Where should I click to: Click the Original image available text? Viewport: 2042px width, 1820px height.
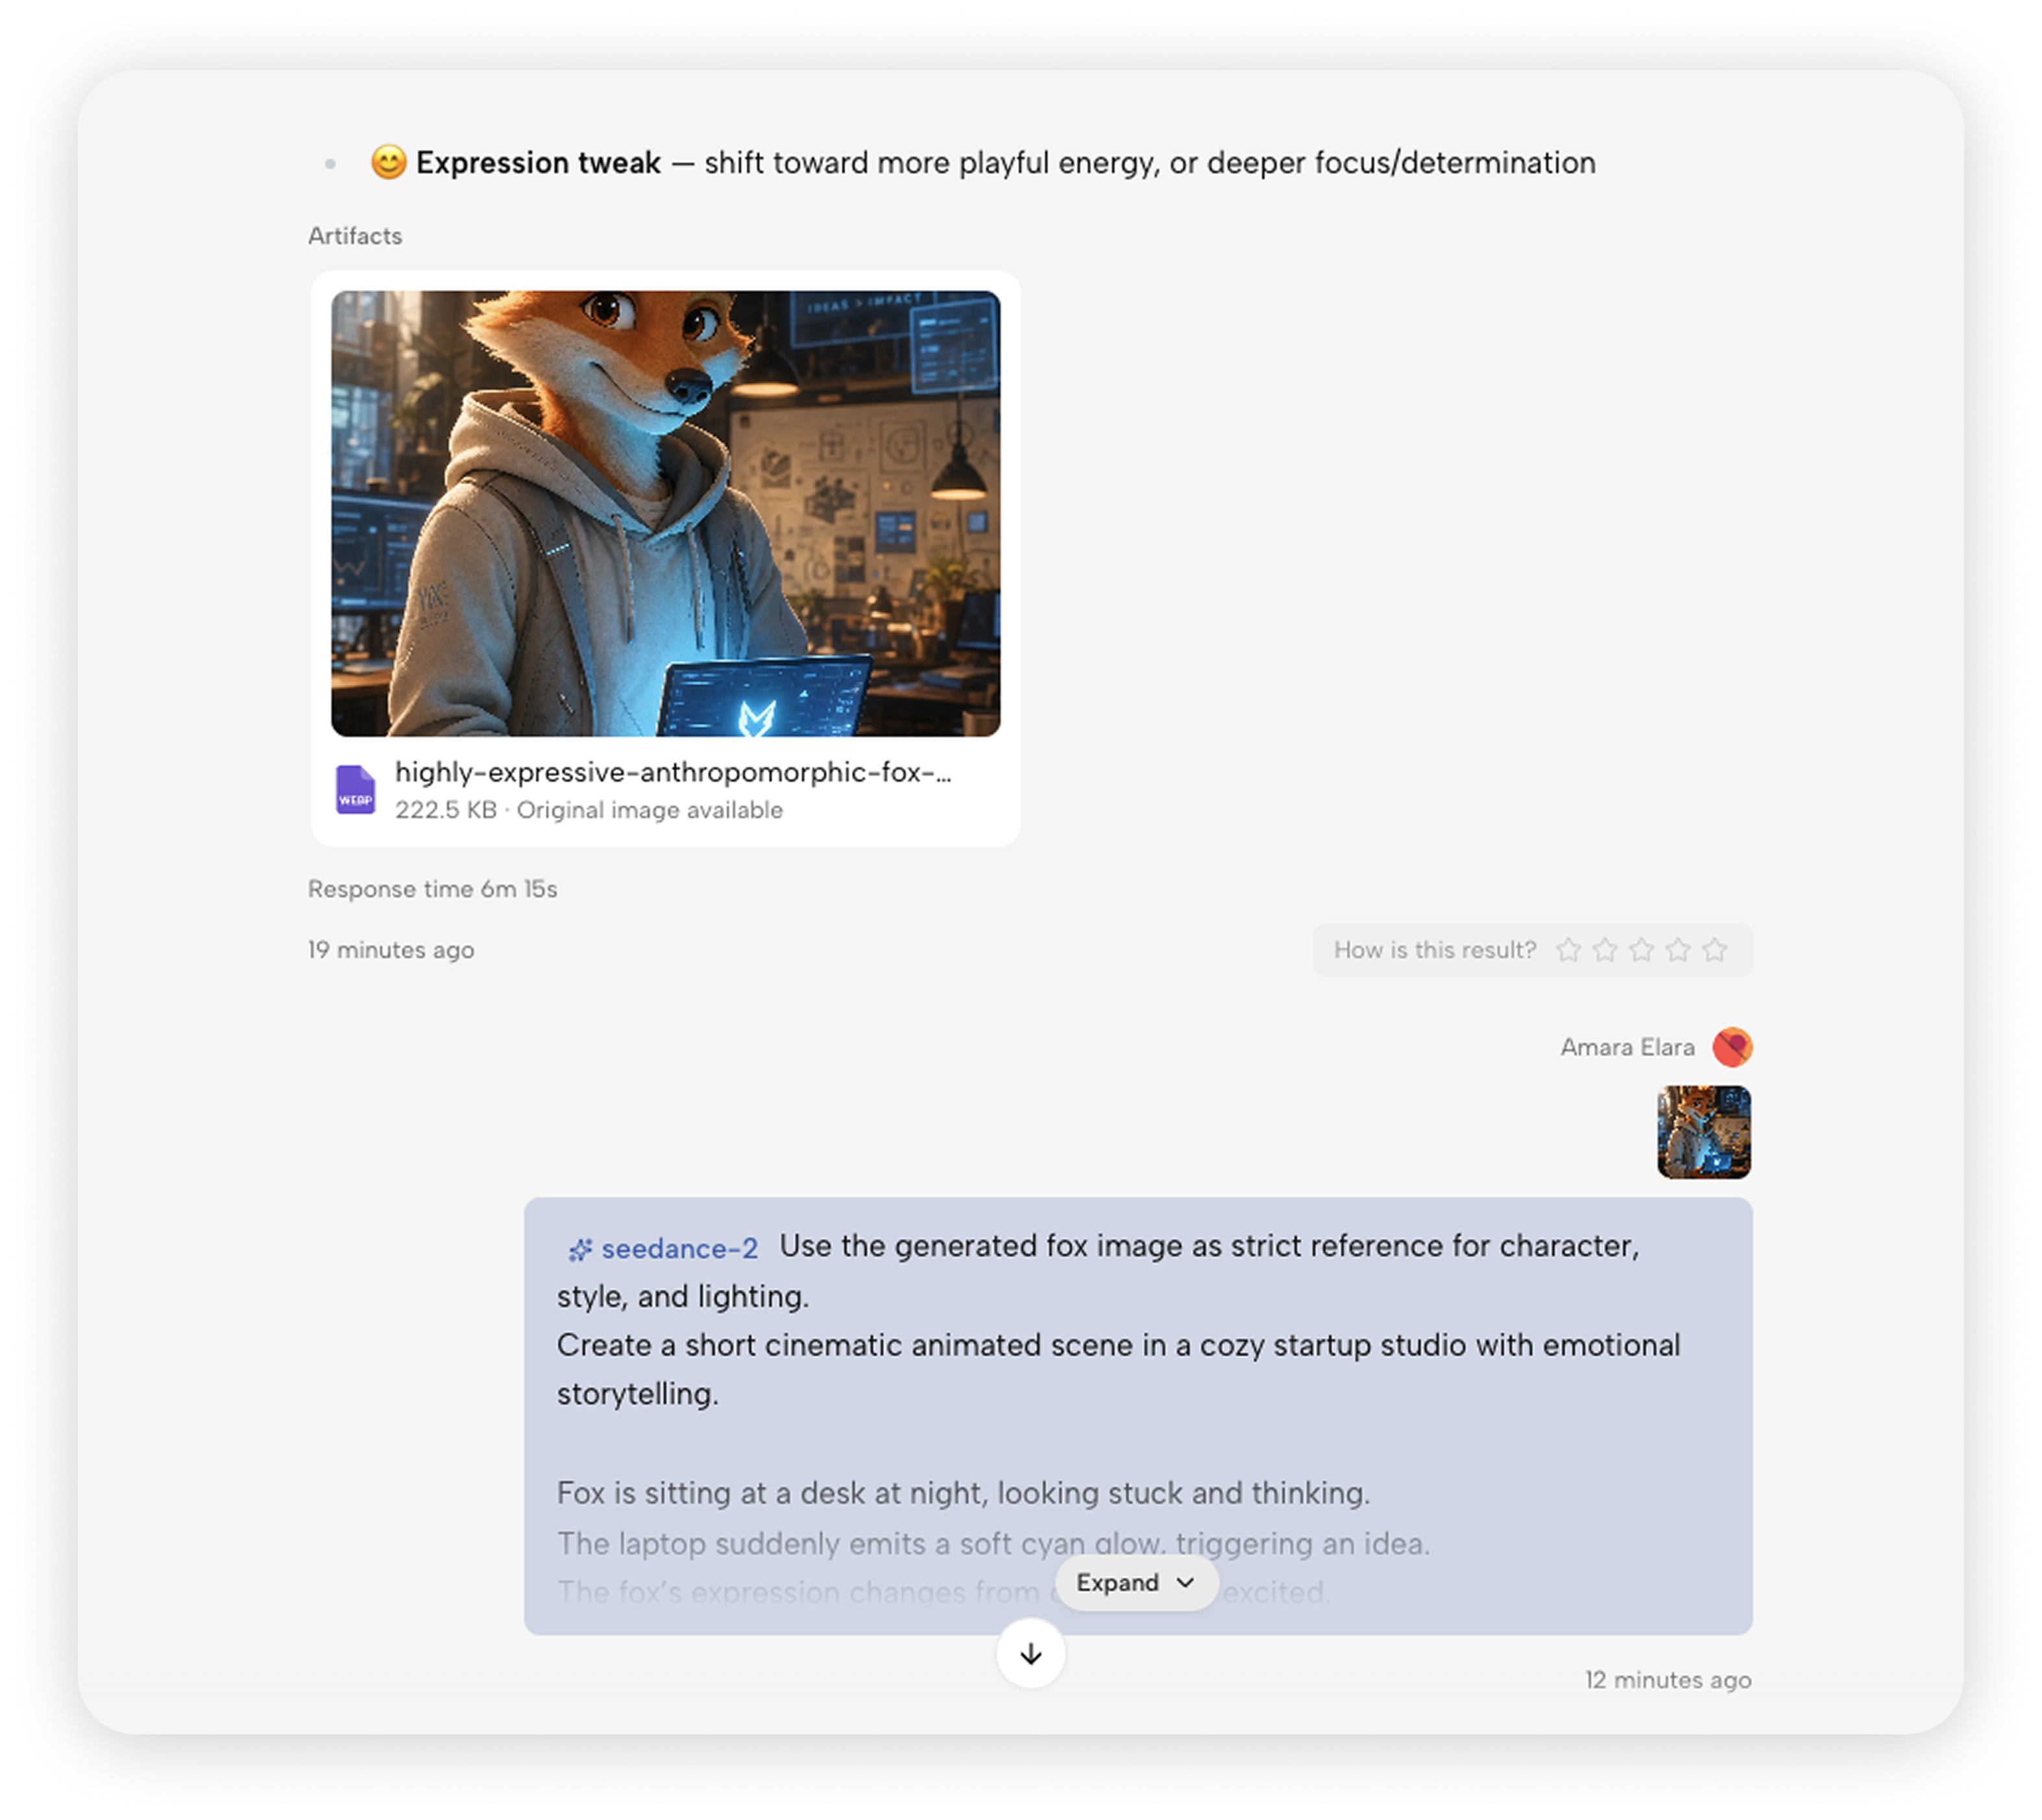649,810
